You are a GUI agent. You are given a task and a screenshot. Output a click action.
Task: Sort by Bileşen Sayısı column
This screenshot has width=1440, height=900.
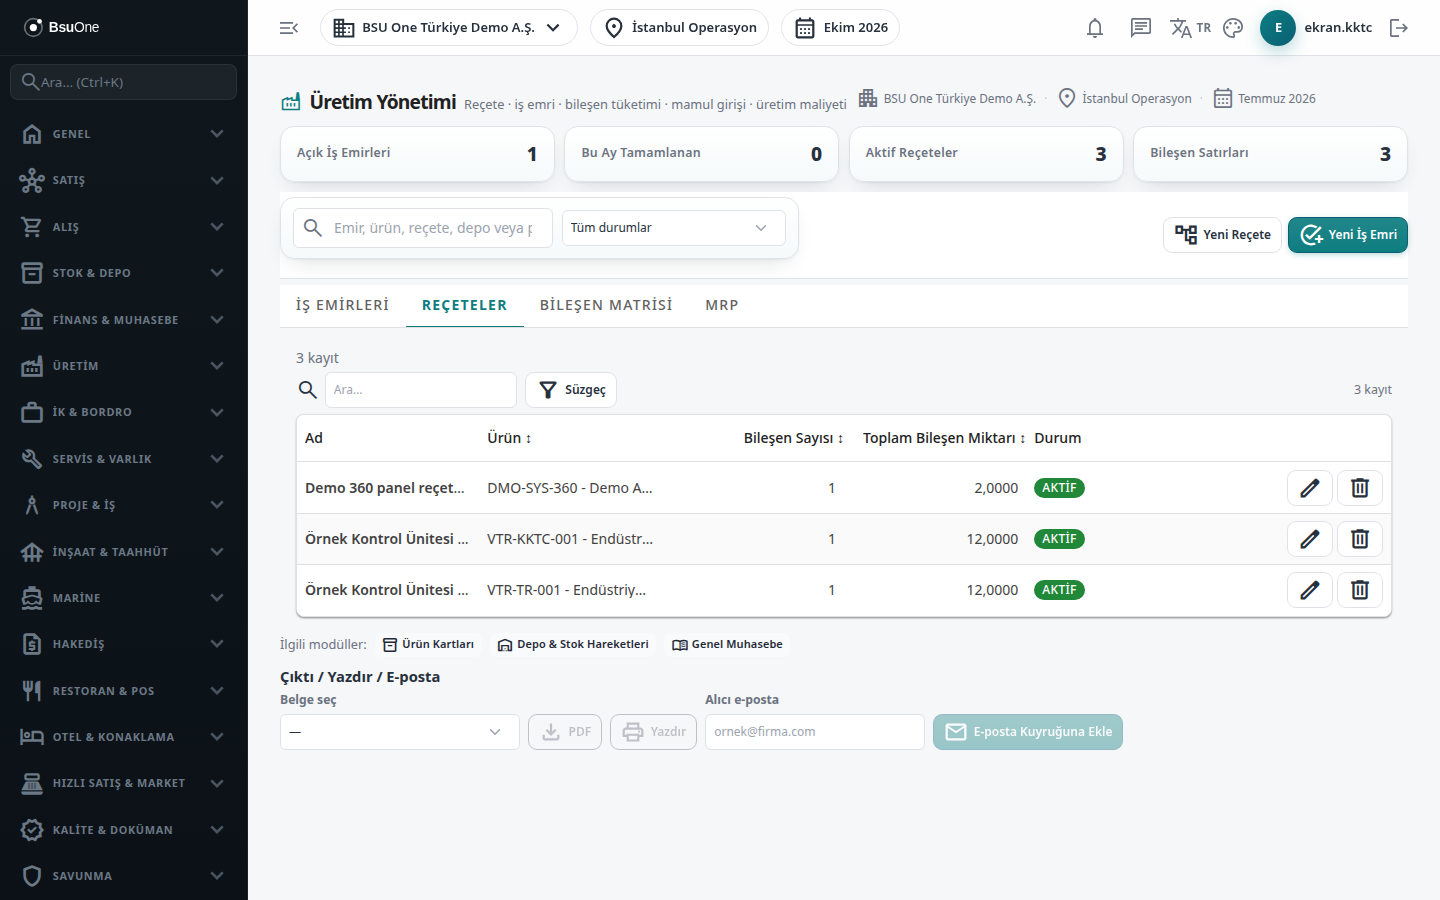(x=794, y=438)
